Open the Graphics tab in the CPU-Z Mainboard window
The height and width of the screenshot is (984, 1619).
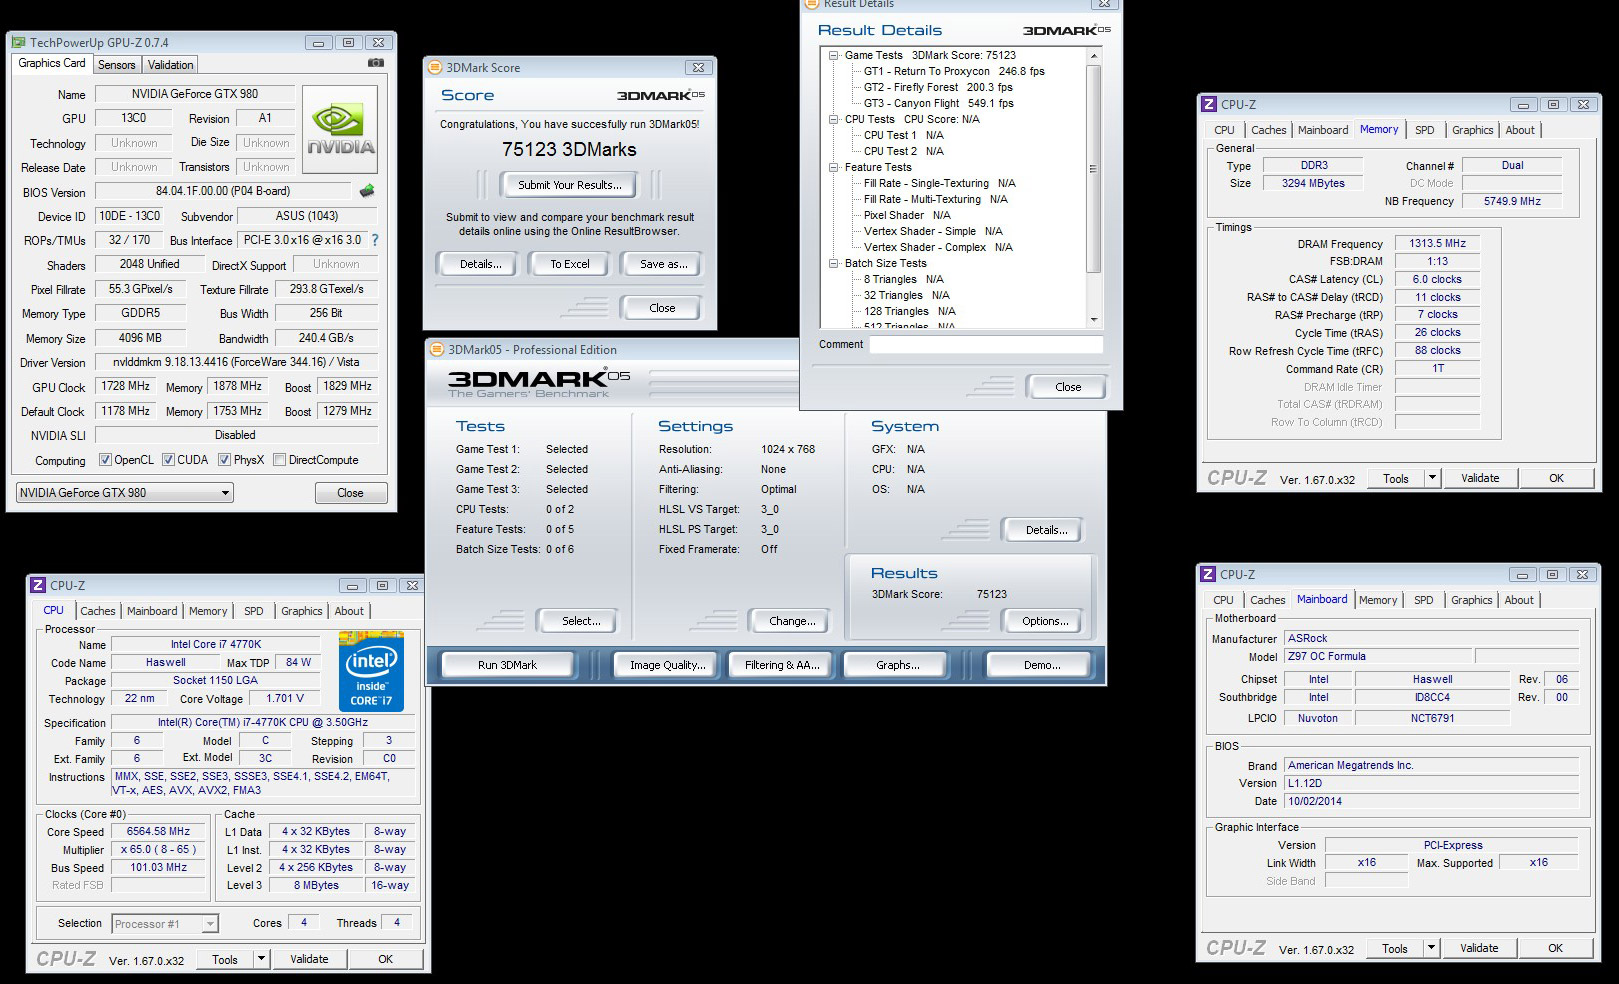[1472, 600]
